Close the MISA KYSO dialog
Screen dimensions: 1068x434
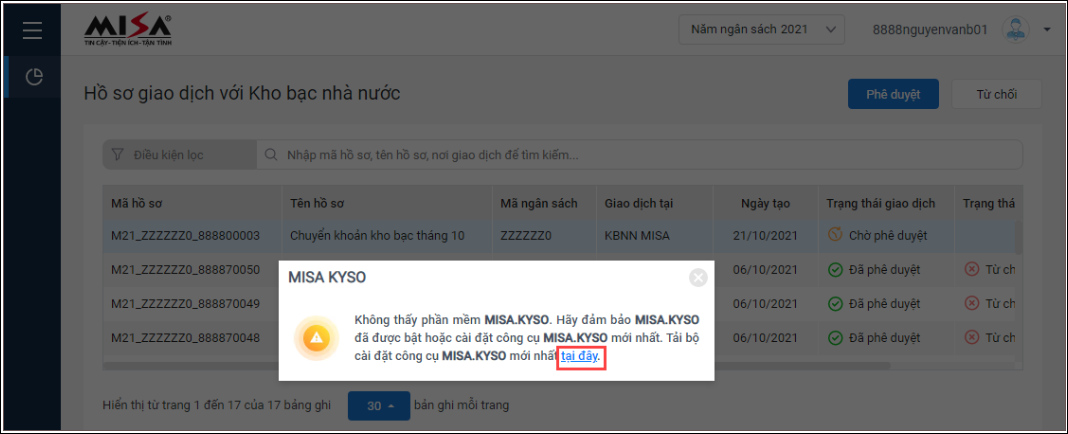point(698,277)
